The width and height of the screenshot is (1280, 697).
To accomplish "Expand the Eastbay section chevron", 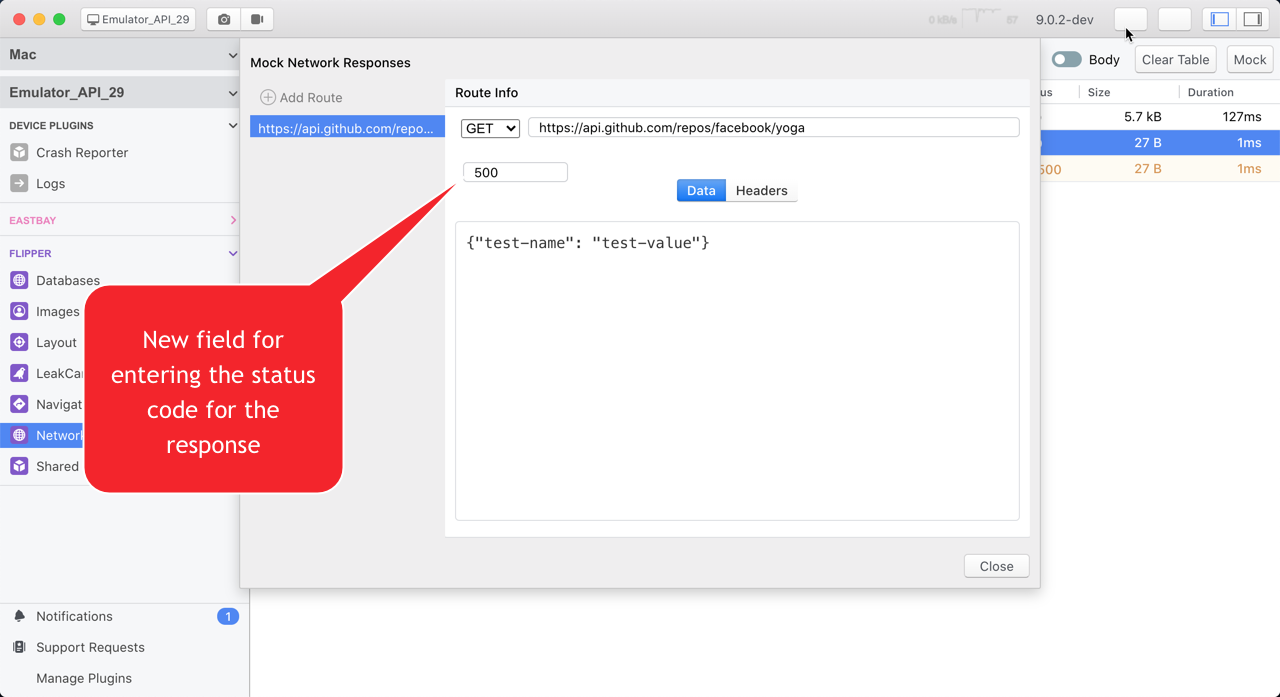I will tap(233, 220).
